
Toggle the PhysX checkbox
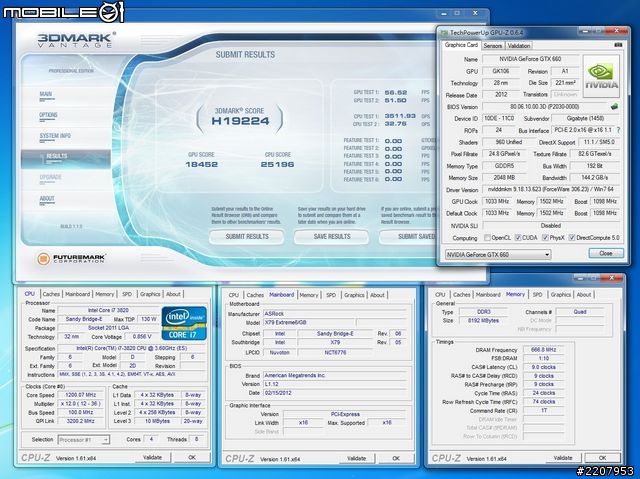[545, 237]
